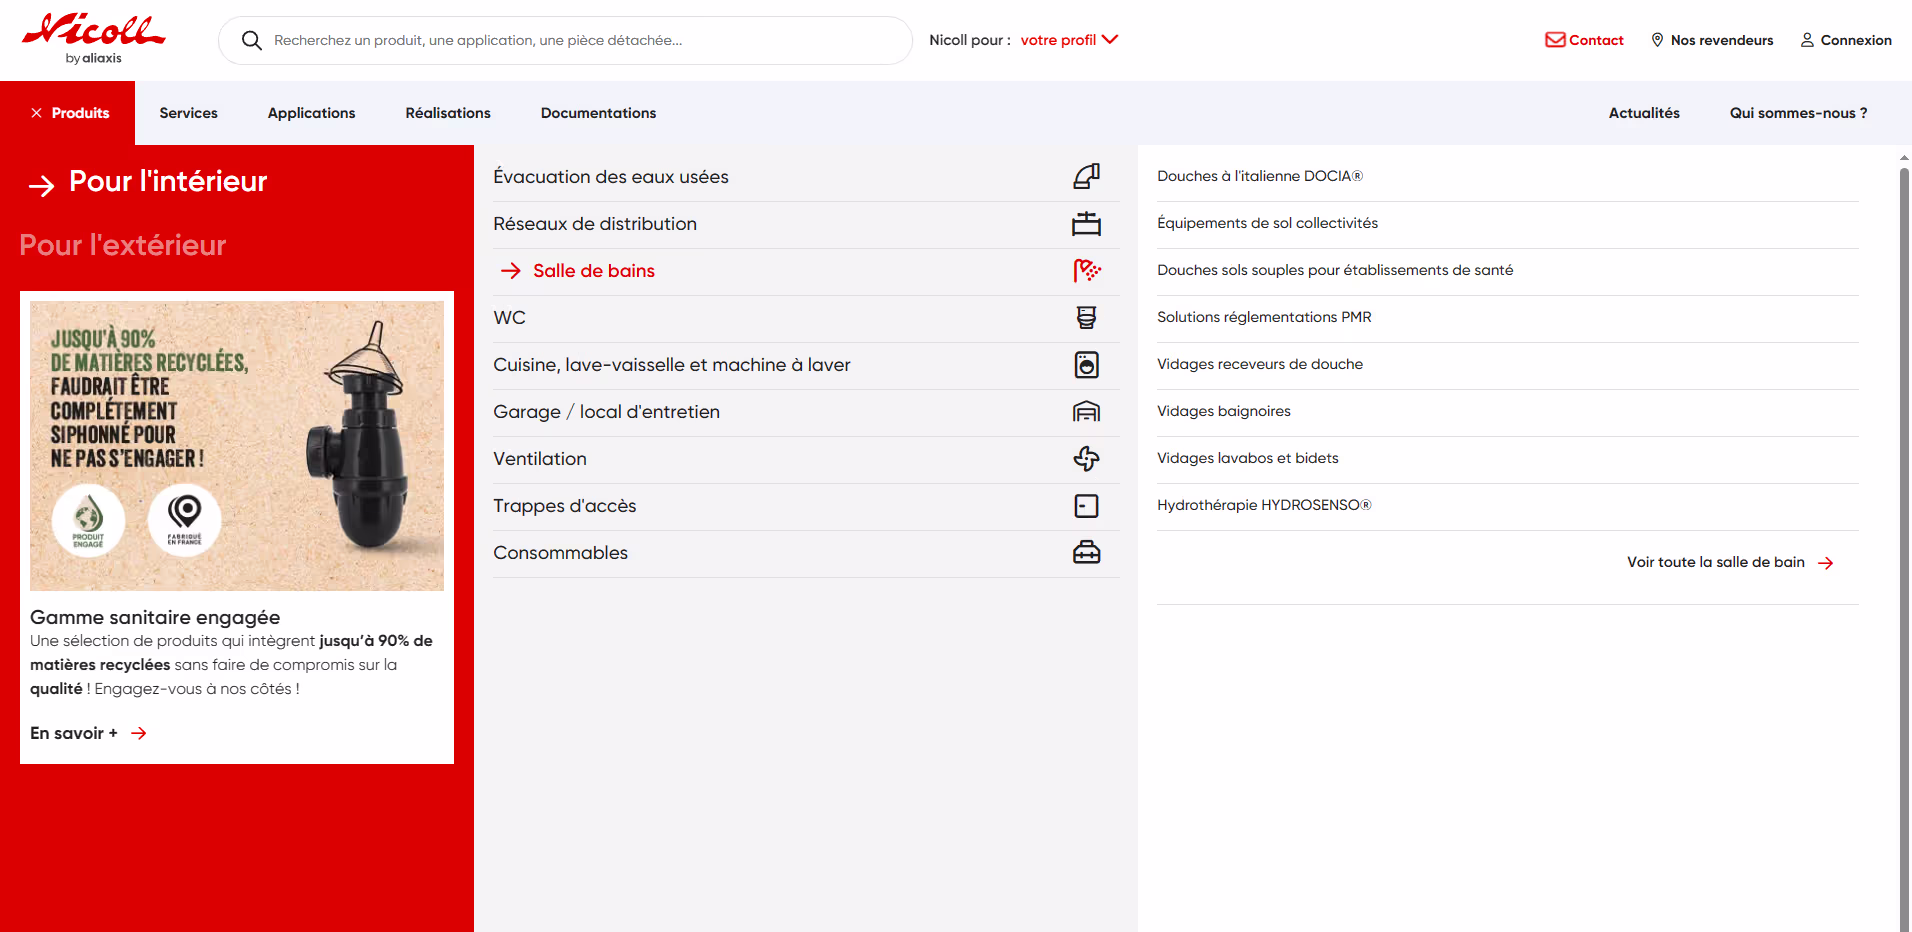Click the Nicoll by aliaxis logo
Screen dimensions: 1912x932
94,40
